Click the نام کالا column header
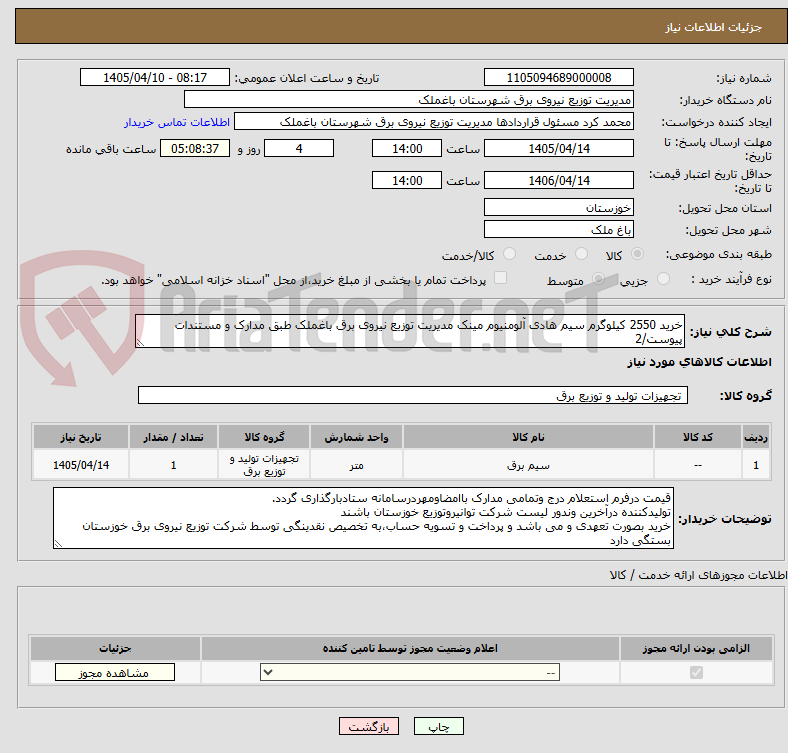Image resolution: width=788 pixels, height=753 pixels. [528, 437]
